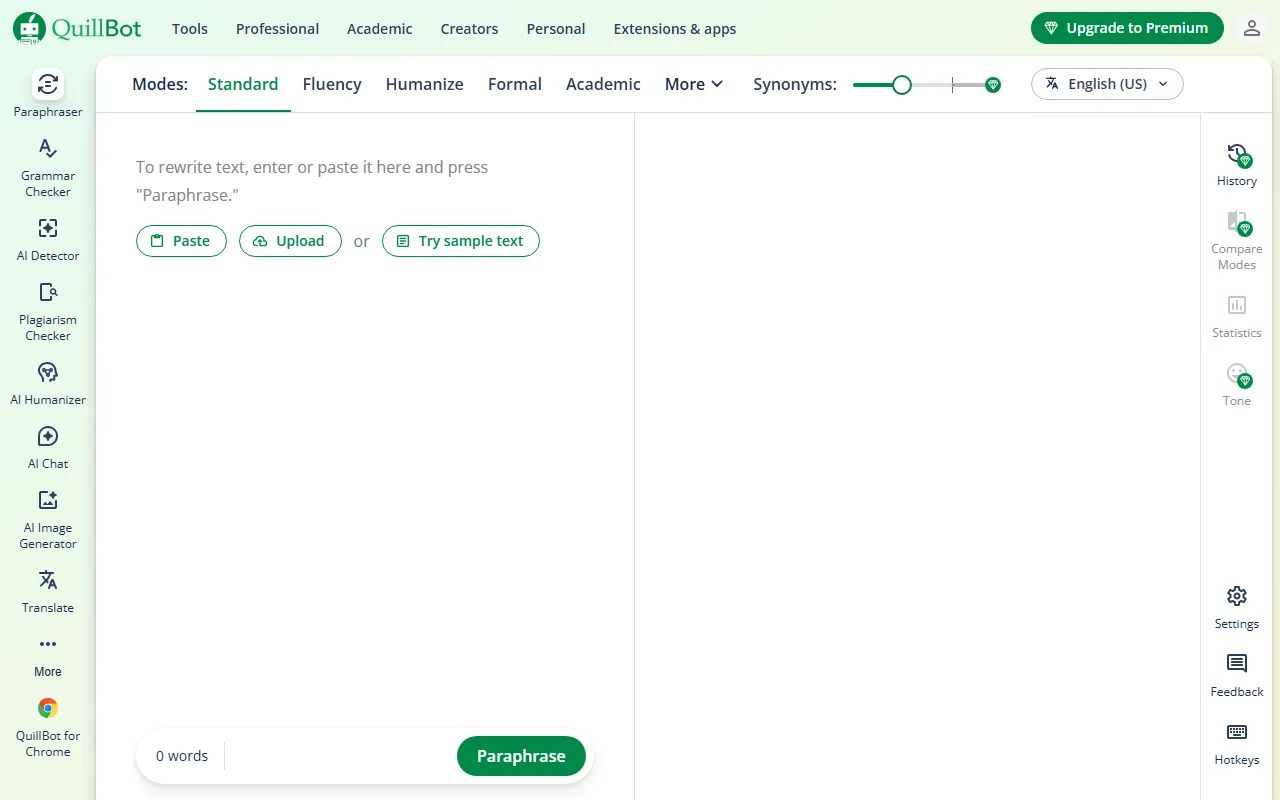Expand the More modes dropdown
Image resolution: width=1280 pixels, height=800 pixels.
click(693, 84)
